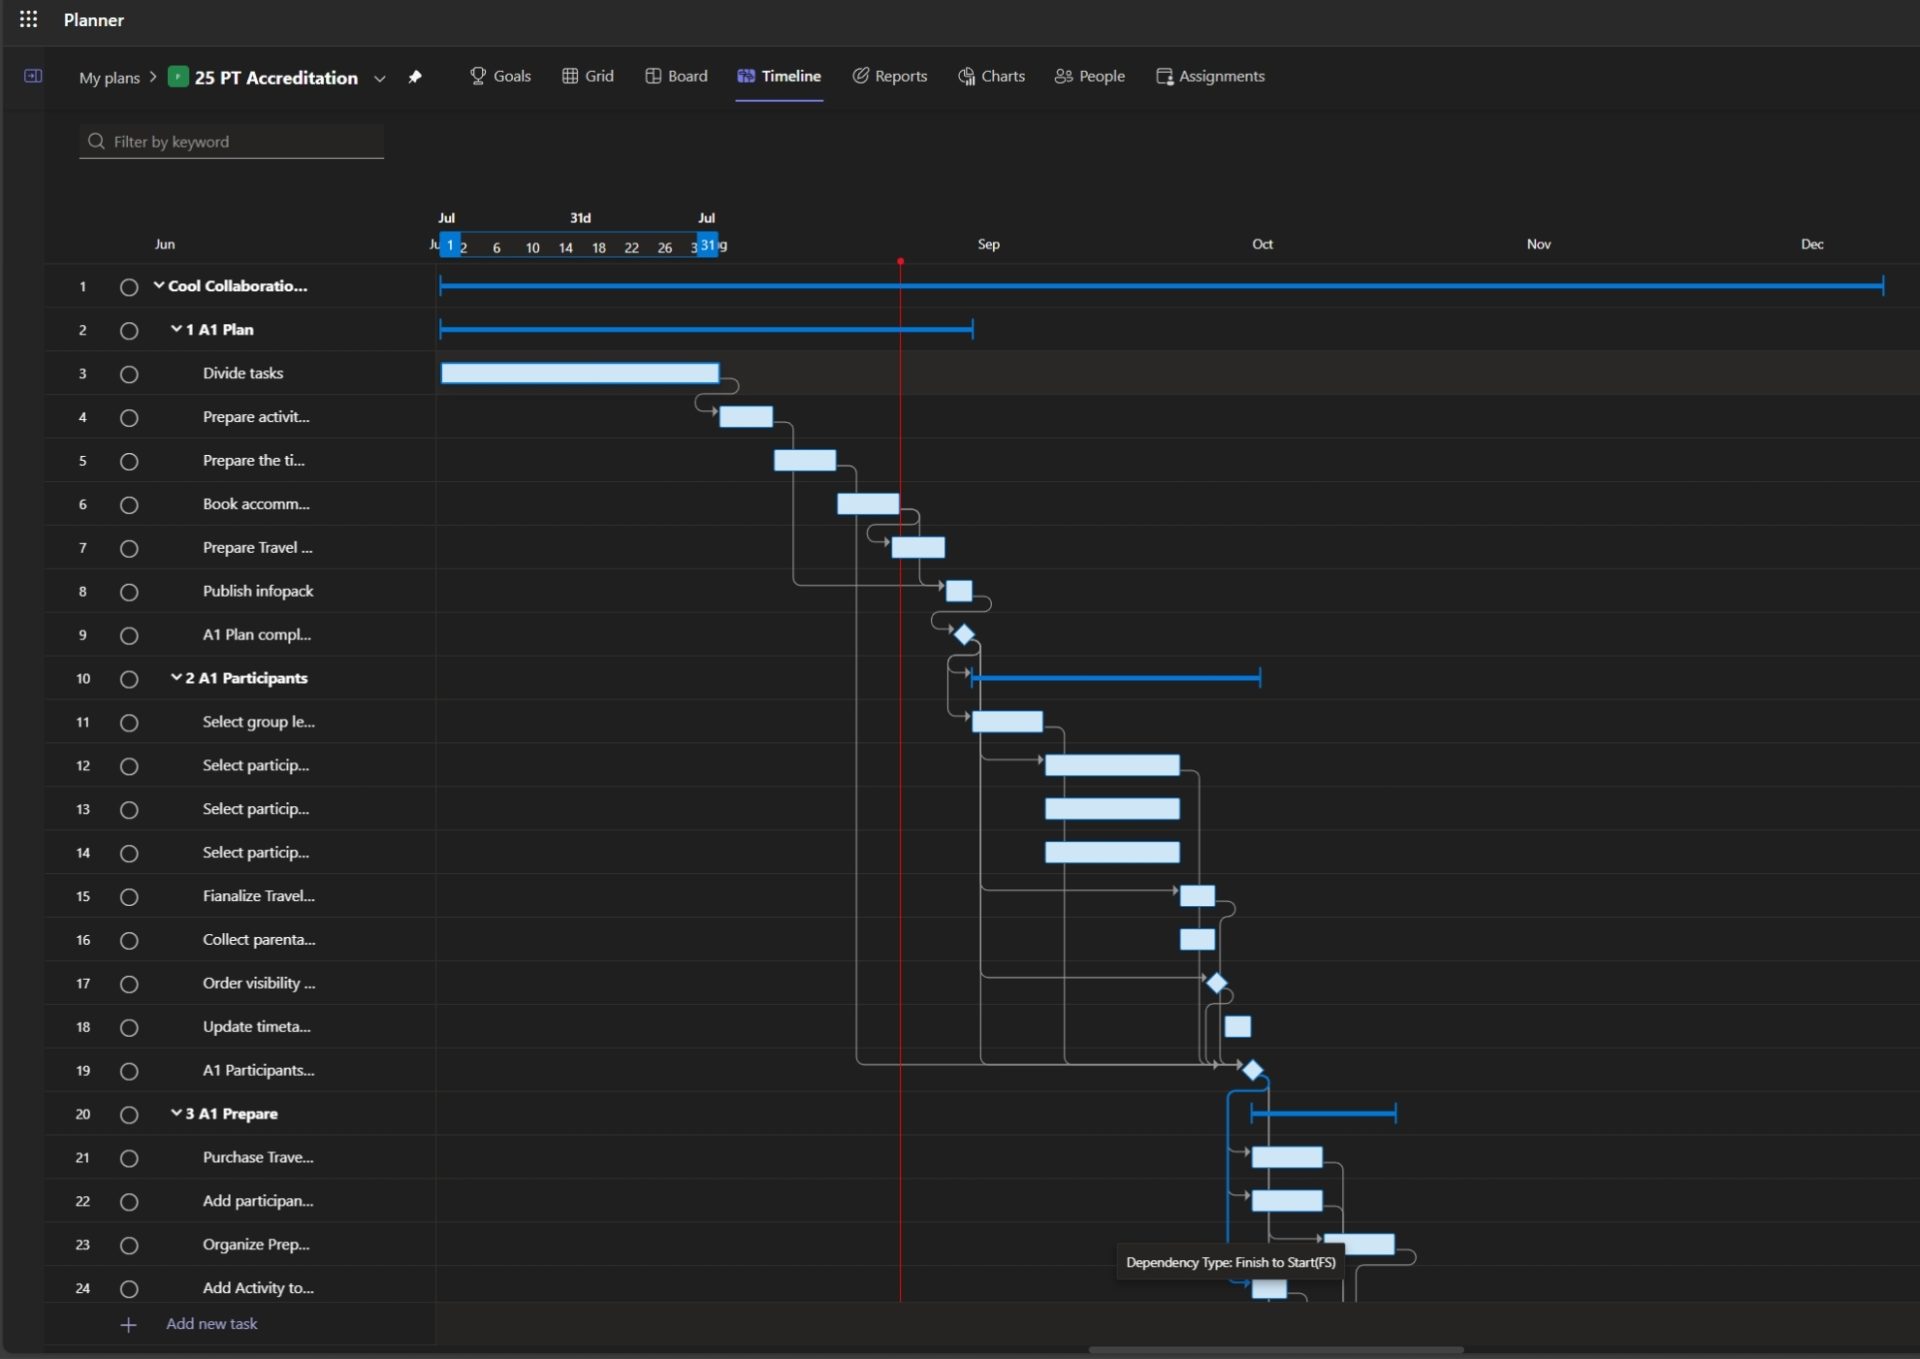Collapse the 2 A1 Participants group
1920x1359 pixels.
click(176, 678)
